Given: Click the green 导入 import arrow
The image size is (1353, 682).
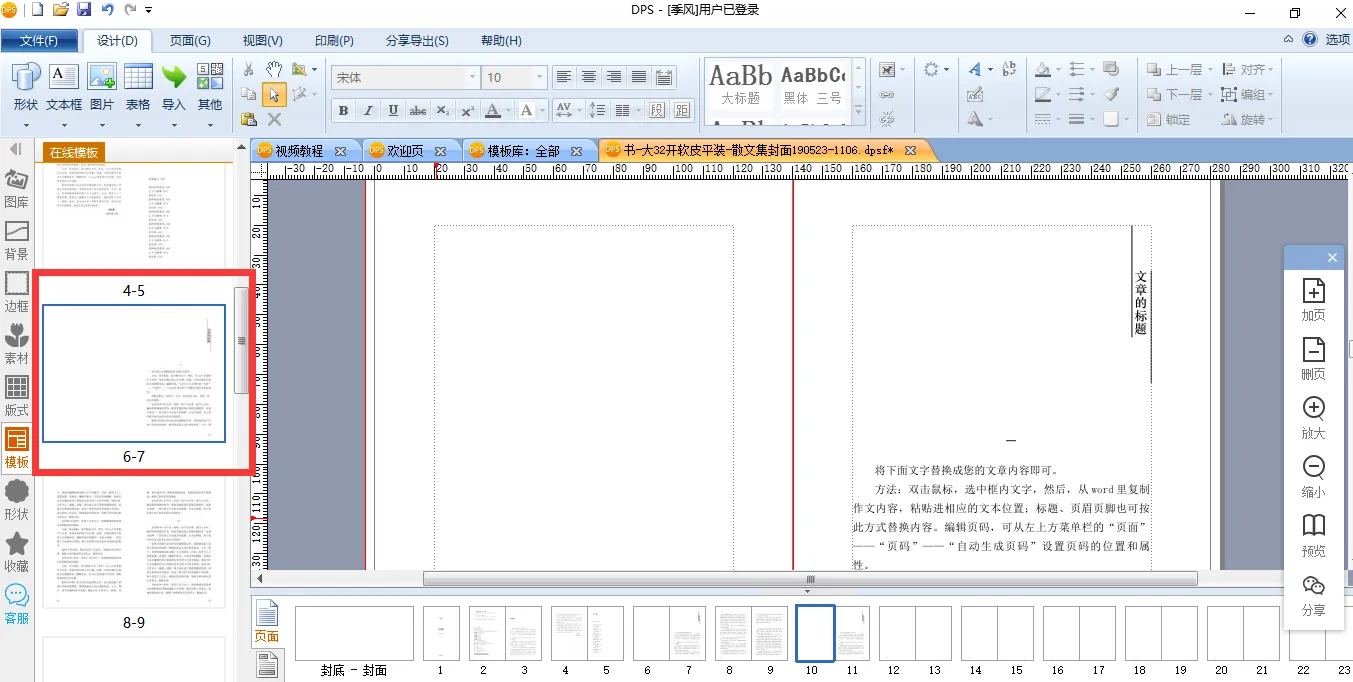Looking at the screenshot, I should (x=174, y=78).
